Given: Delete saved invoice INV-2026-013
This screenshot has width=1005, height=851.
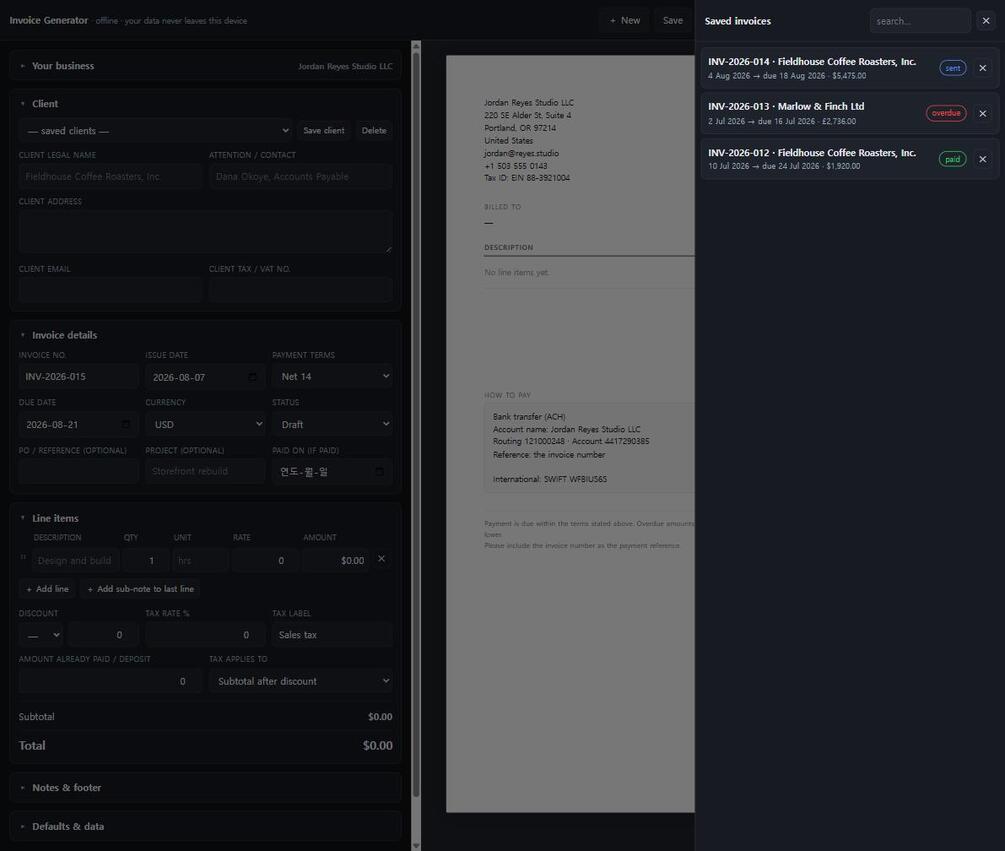Looking at the screenshot, I should point(983,113).
